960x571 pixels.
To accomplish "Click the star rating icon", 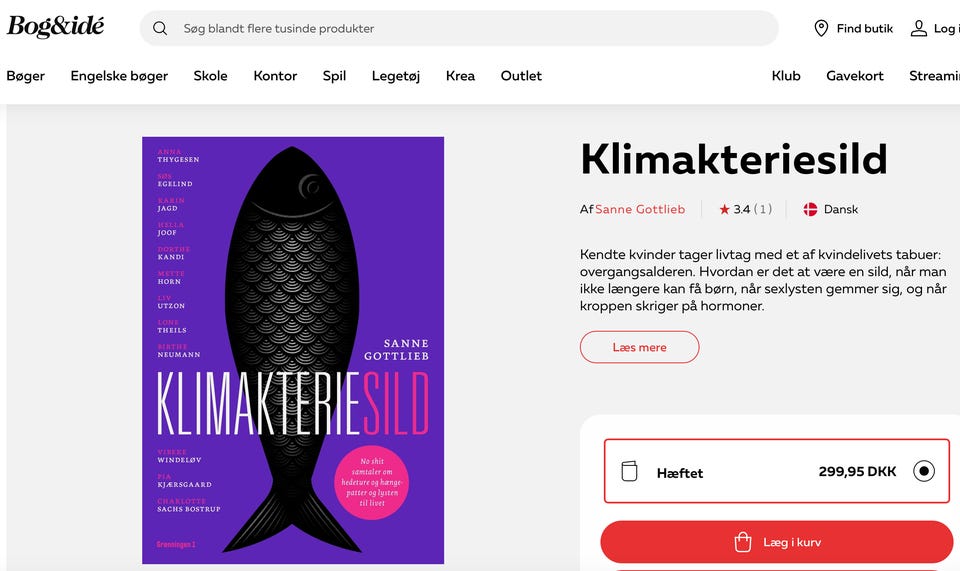I will click(724, 210).
